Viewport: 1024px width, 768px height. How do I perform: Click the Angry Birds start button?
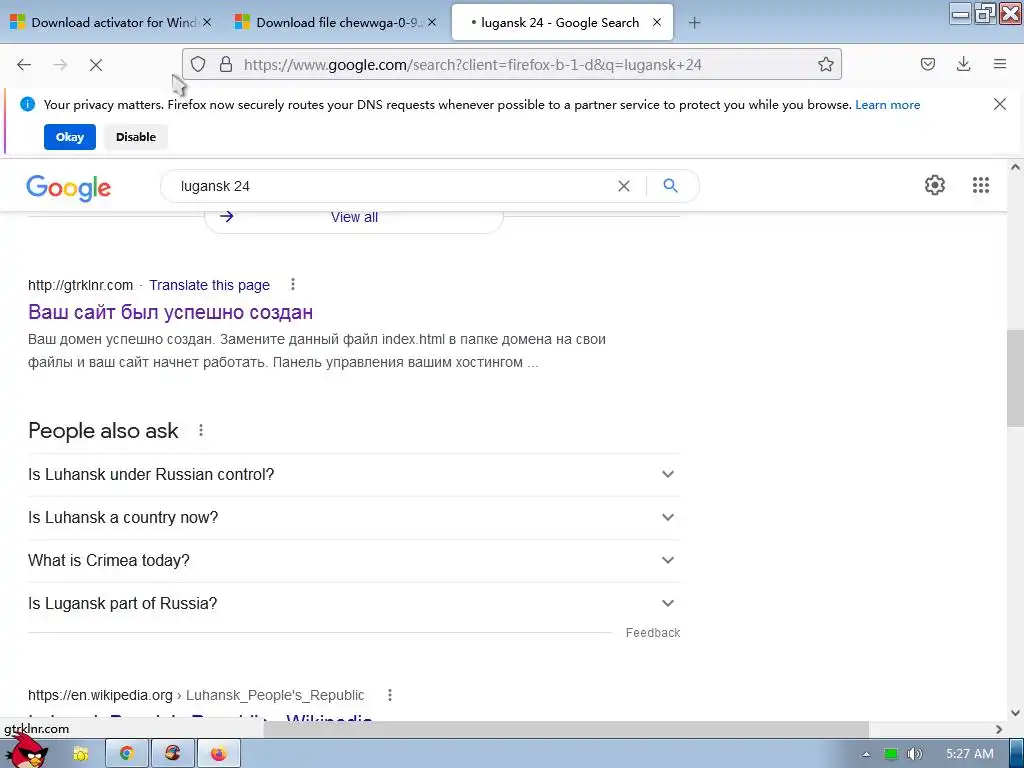point(25,751)
